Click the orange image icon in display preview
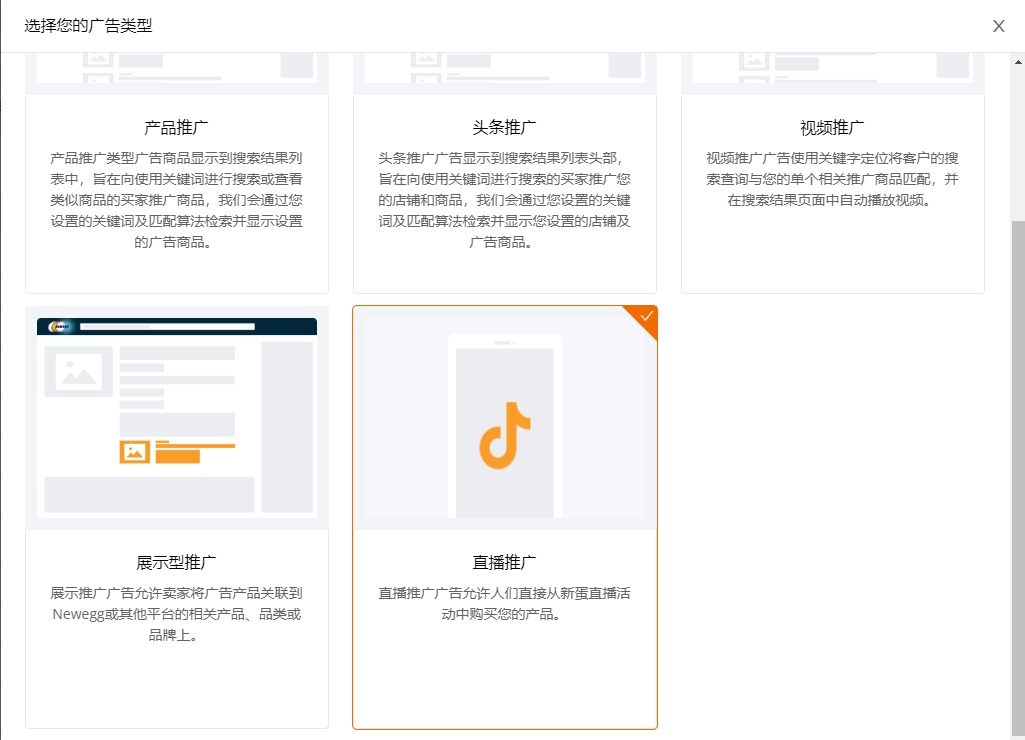Screen dimensions: 1025x740 click(135, 452)
